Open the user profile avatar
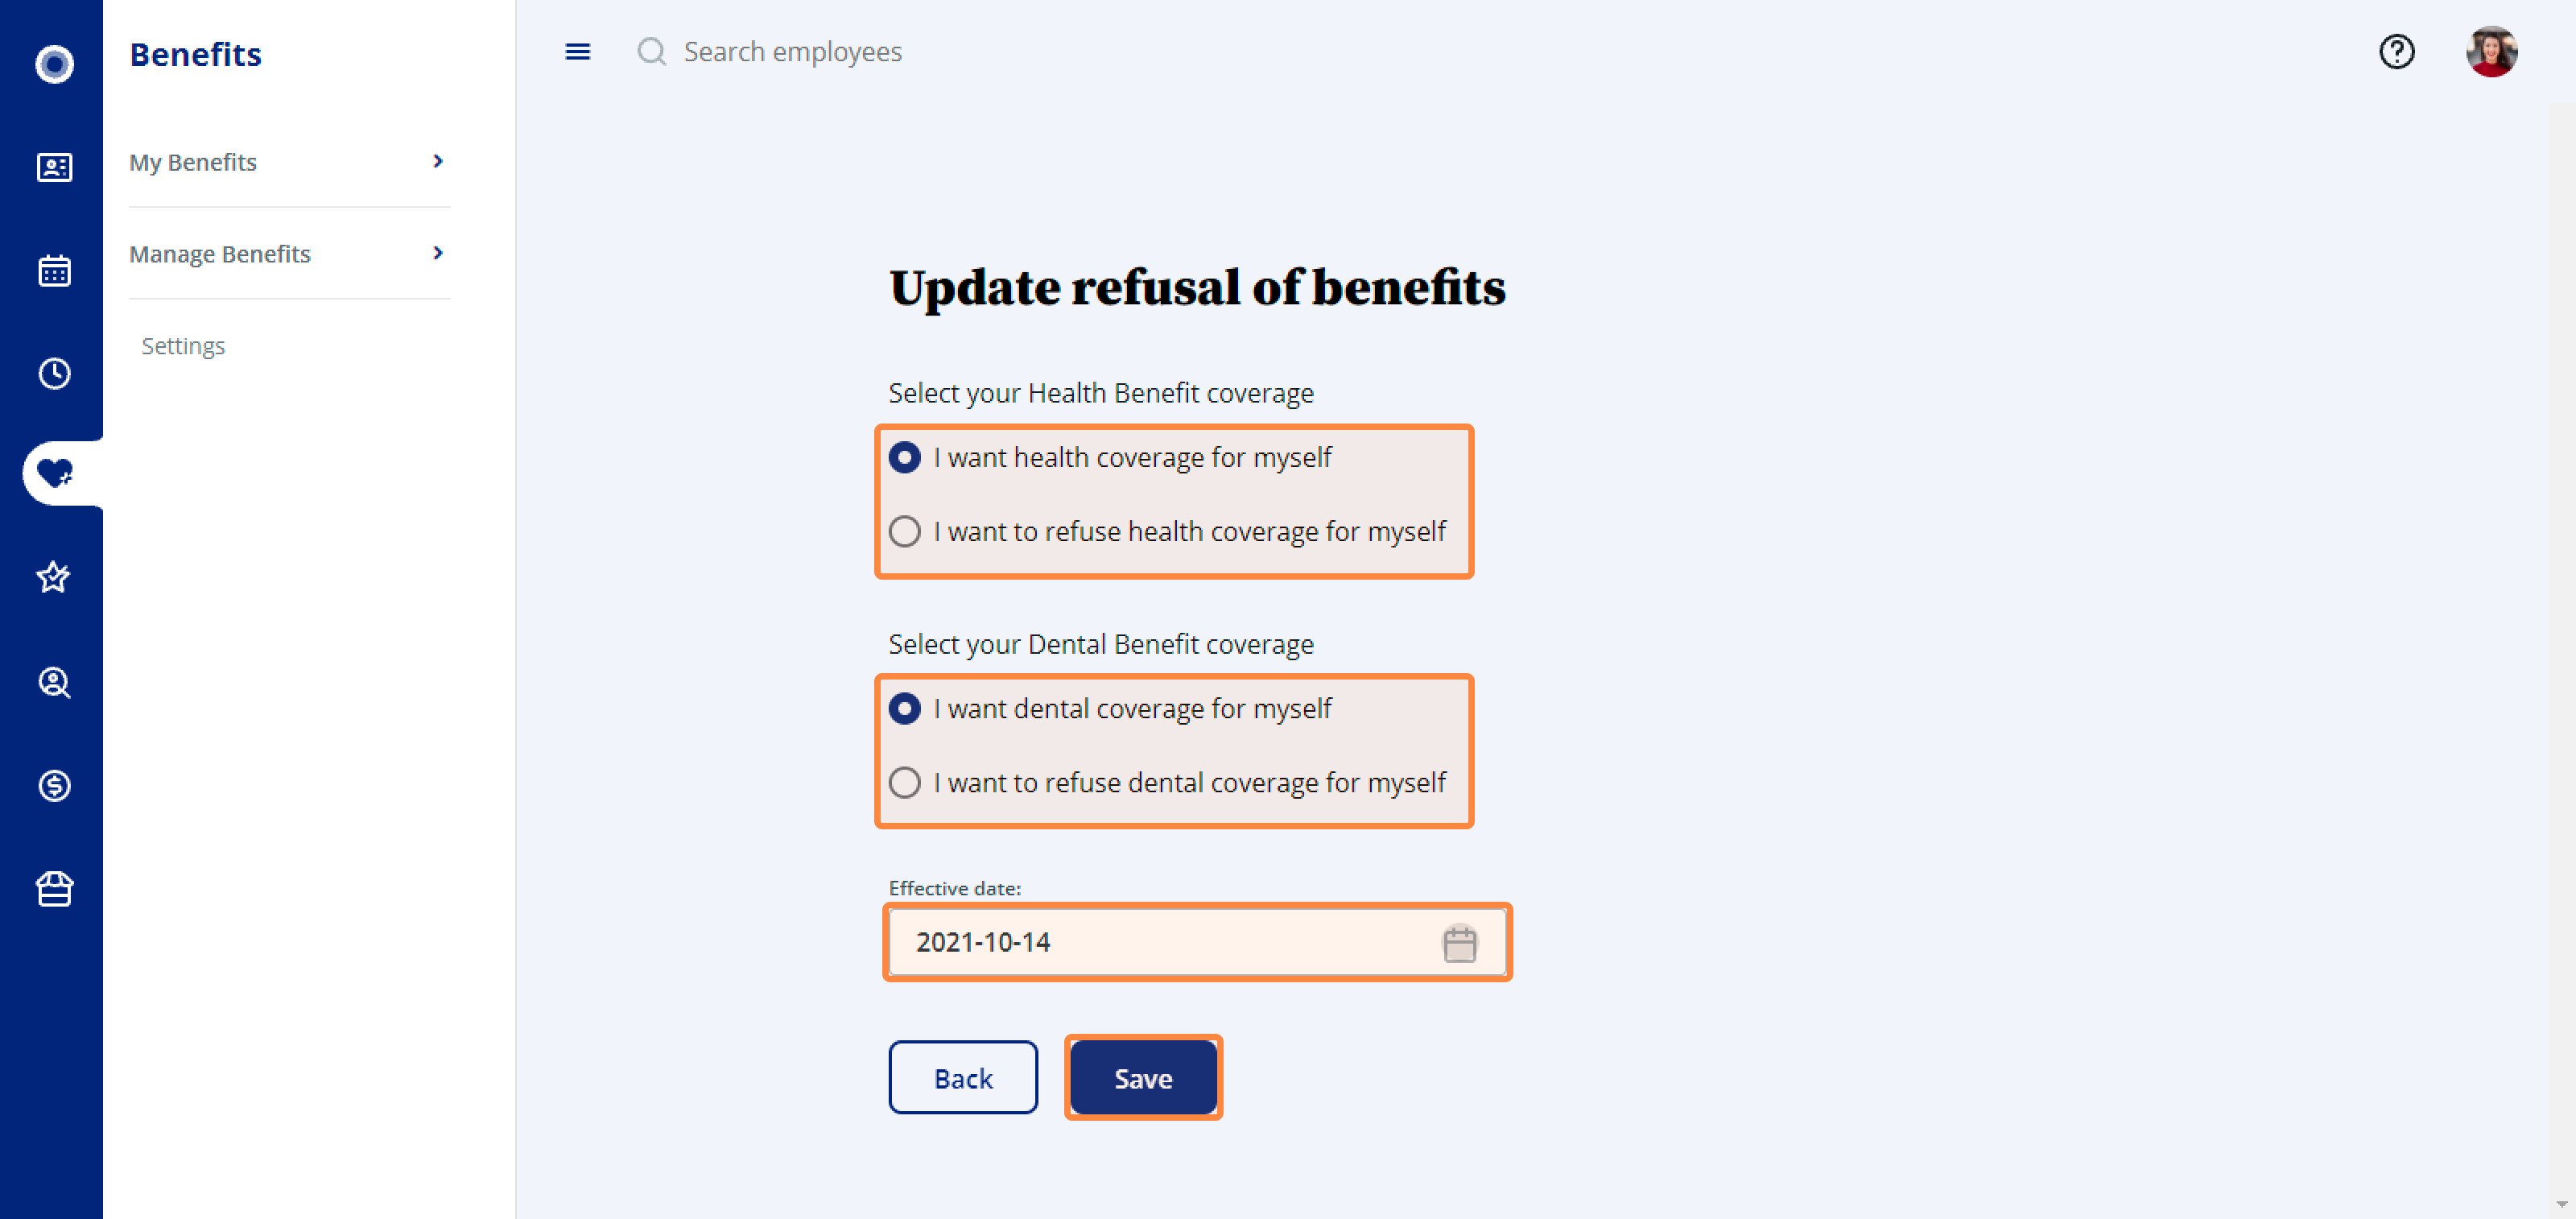Image resolution: width=2576 pixels, height=1219 pixels. pos(2491,52)
